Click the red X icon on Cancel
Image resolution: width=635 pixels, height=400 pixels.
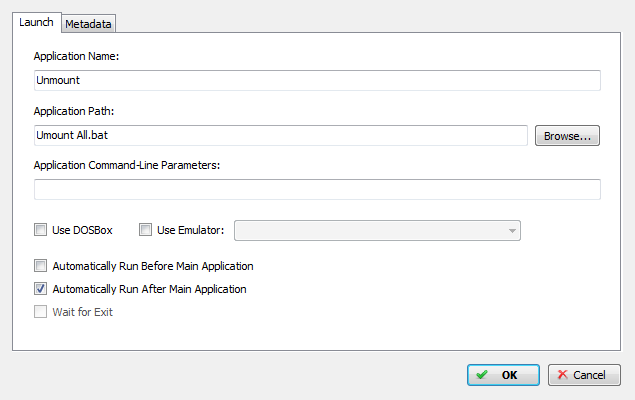tap(563, 374)
